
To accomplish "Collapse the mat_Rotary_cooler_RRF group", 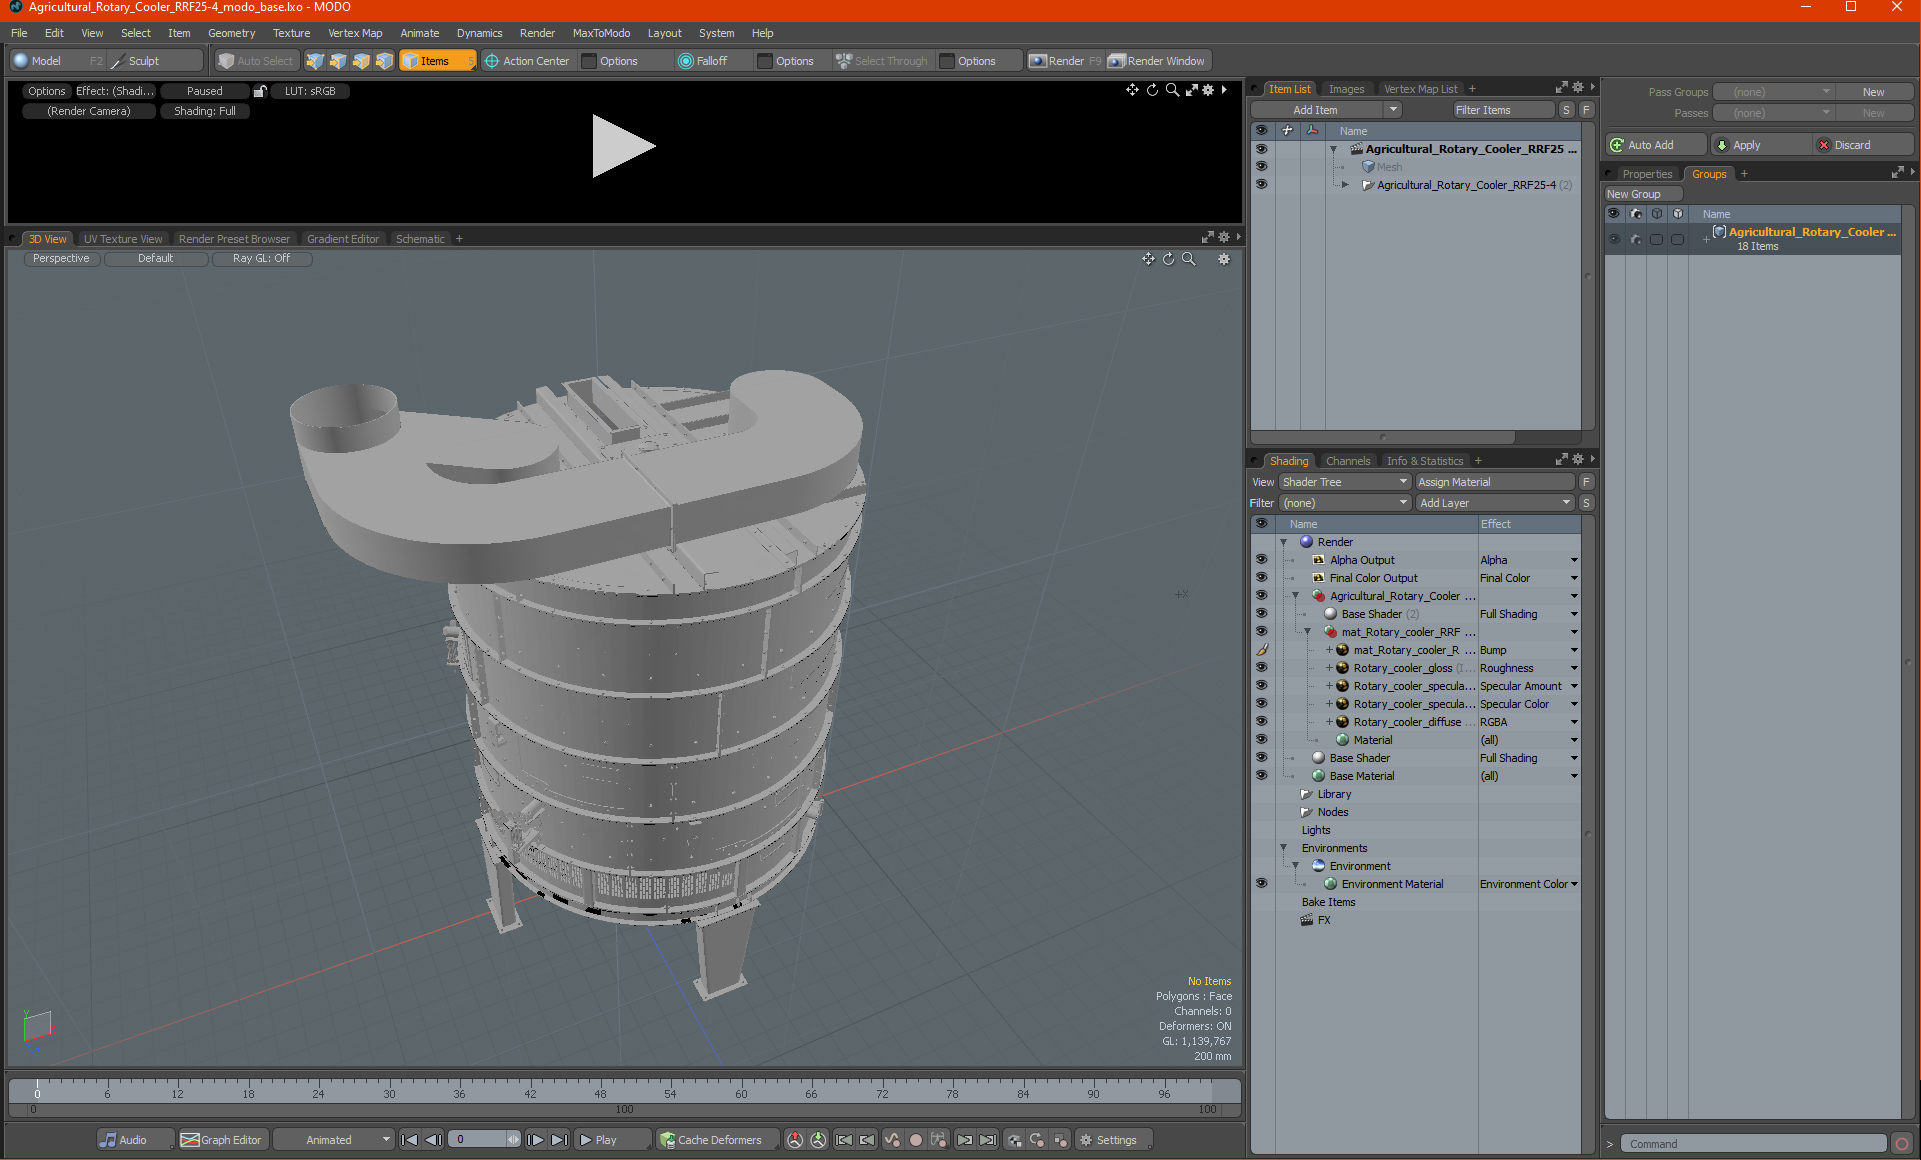I will pos(1307,632).
